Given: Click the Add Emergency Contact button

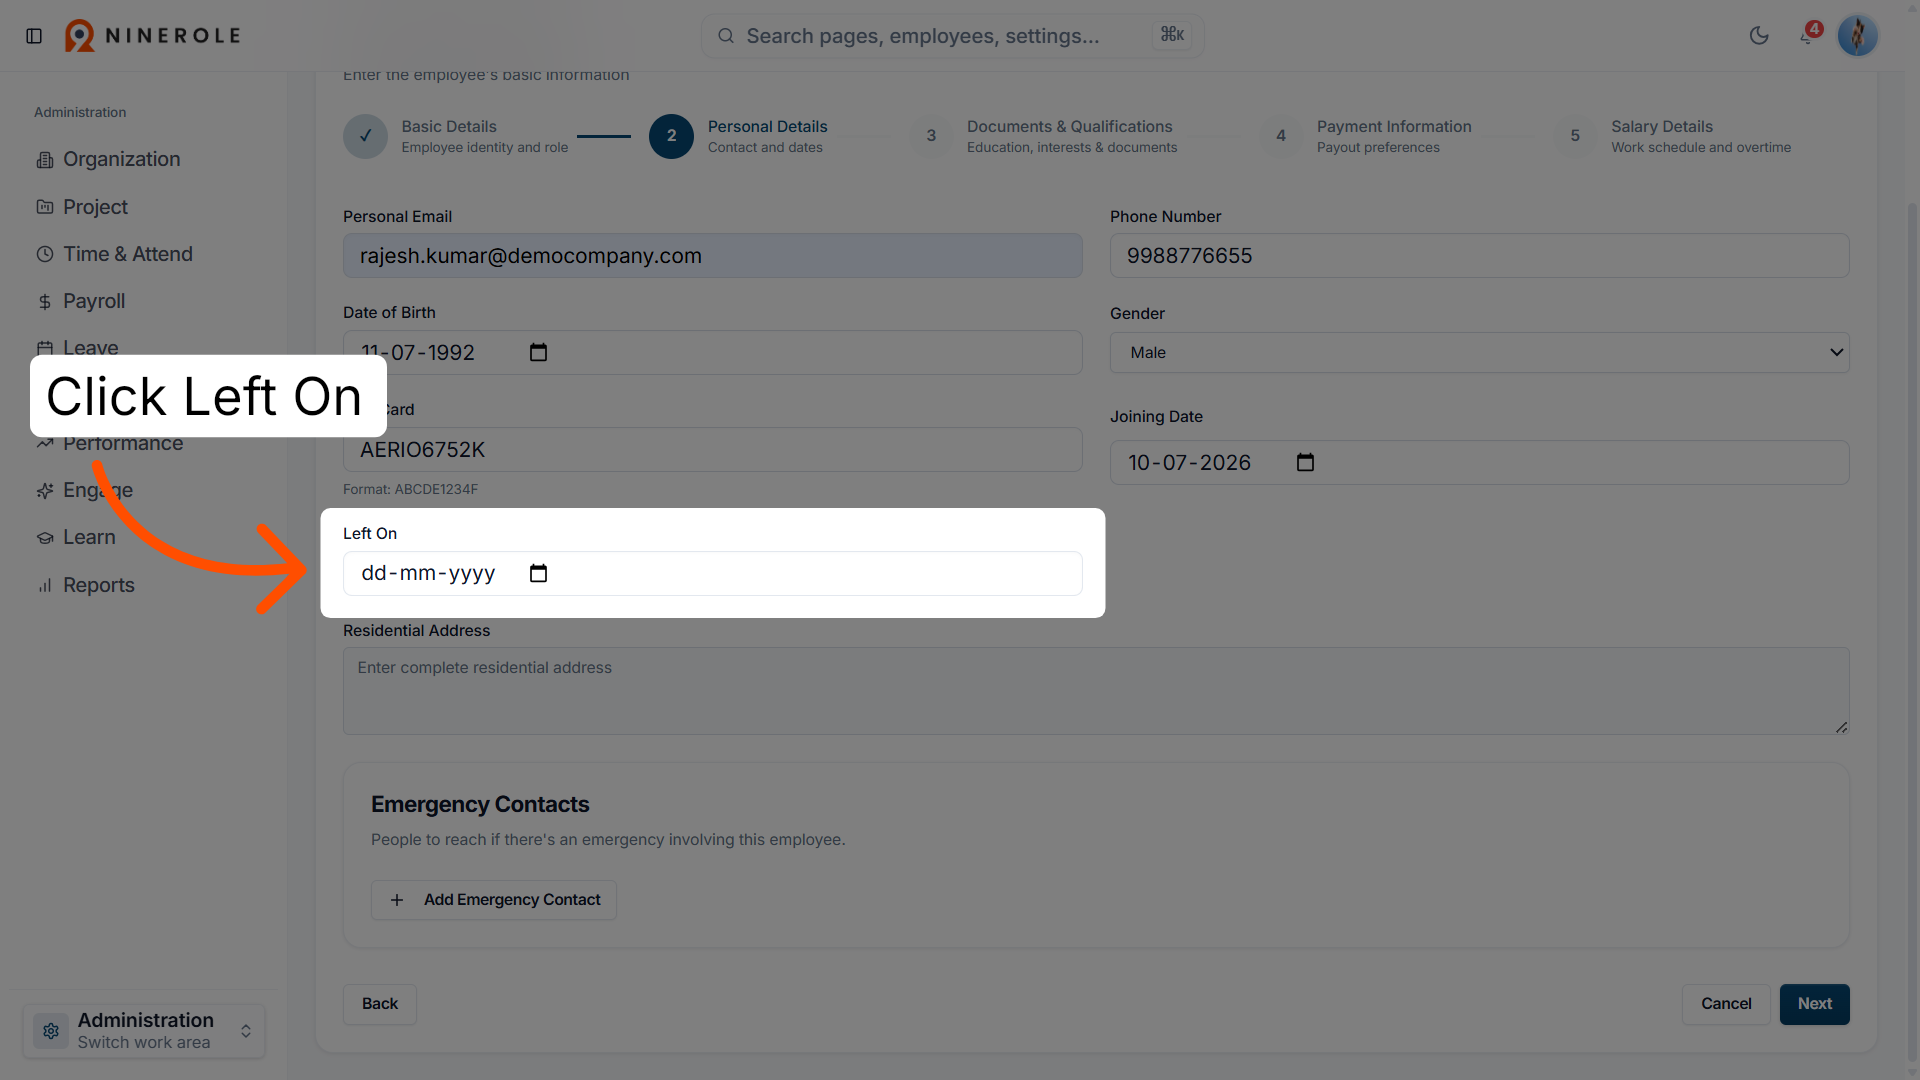Looking at the screenshot, I should (x=494, y=900).
